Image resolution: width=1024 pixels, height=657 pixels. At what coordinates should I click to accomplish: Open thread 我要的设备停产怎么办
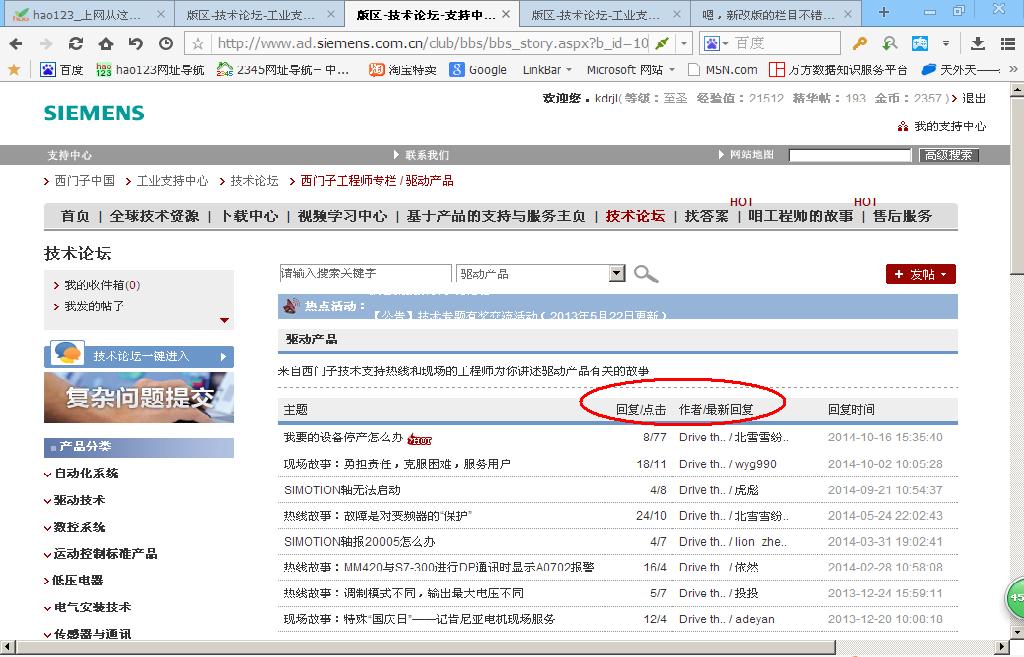click(343, 438)
